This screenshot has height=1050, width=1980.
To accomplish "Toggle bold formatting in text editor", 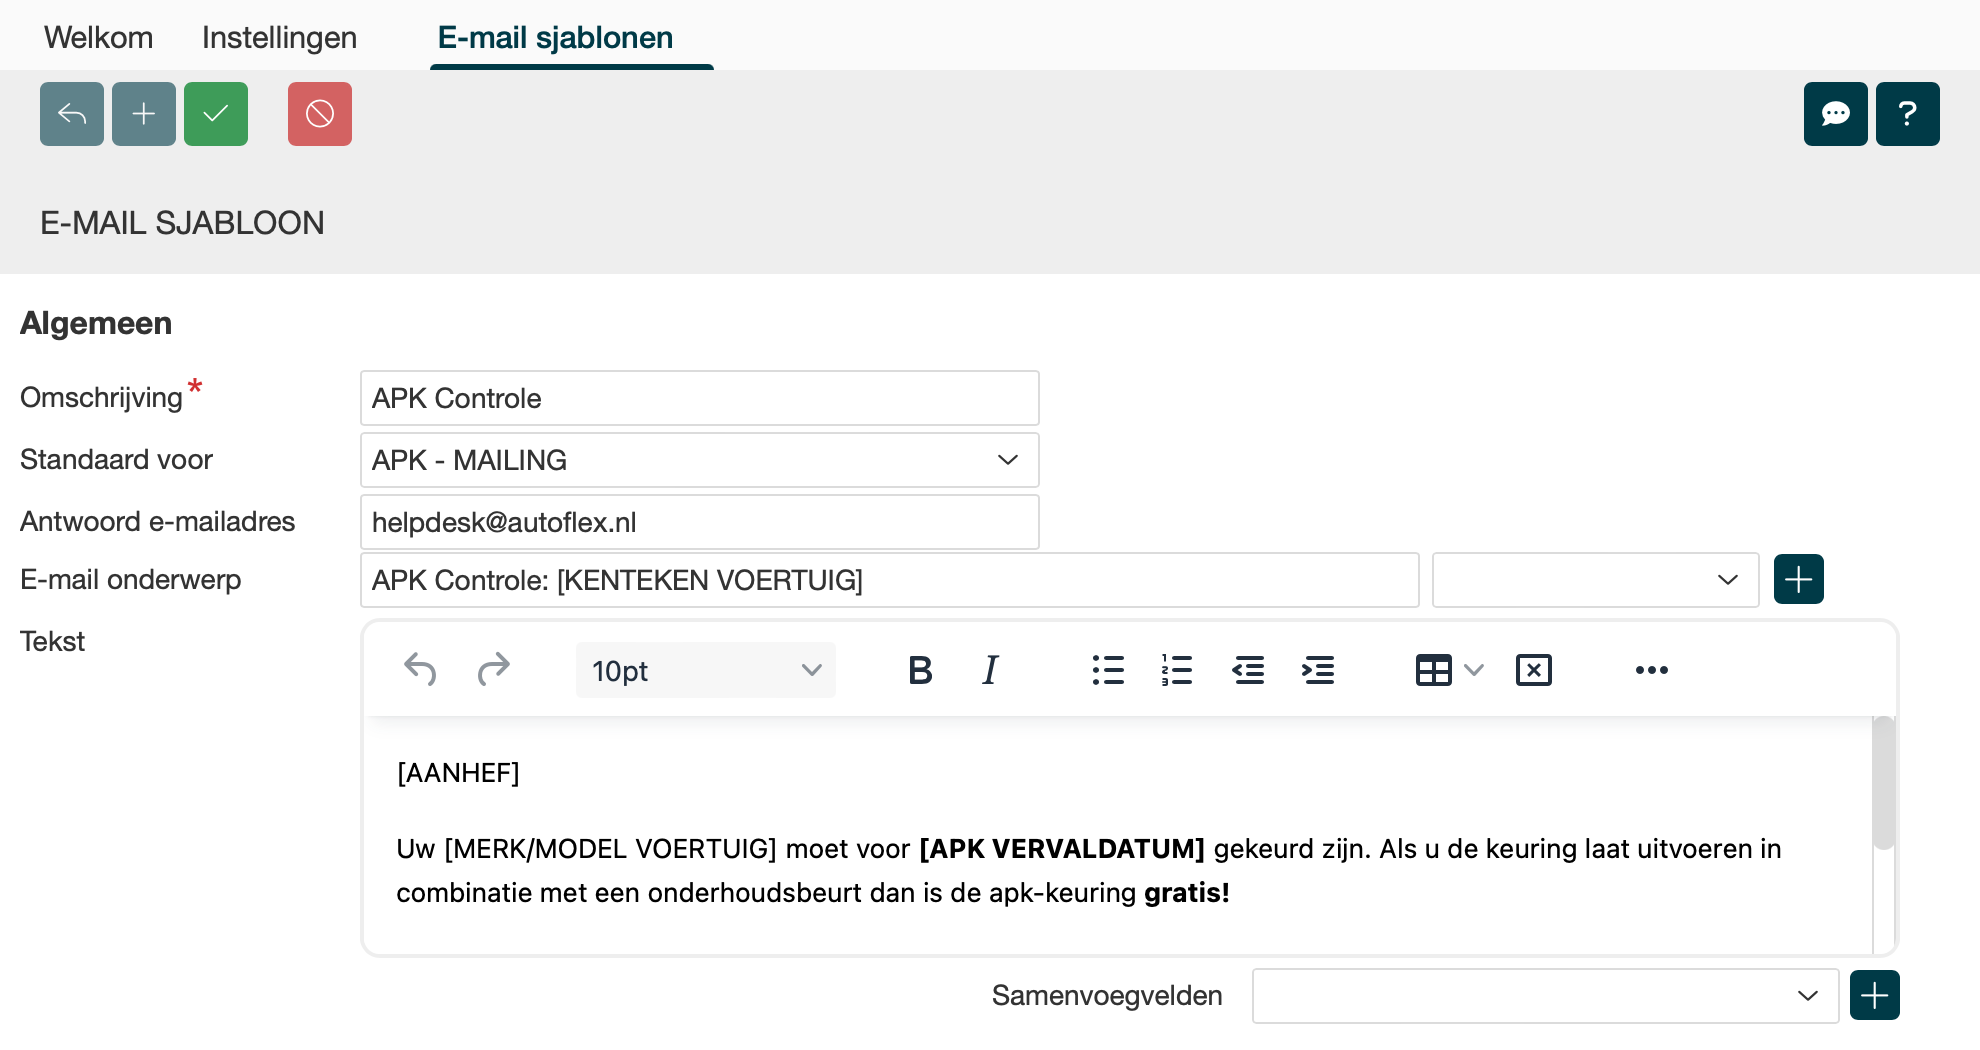I will tap(920, 670).
